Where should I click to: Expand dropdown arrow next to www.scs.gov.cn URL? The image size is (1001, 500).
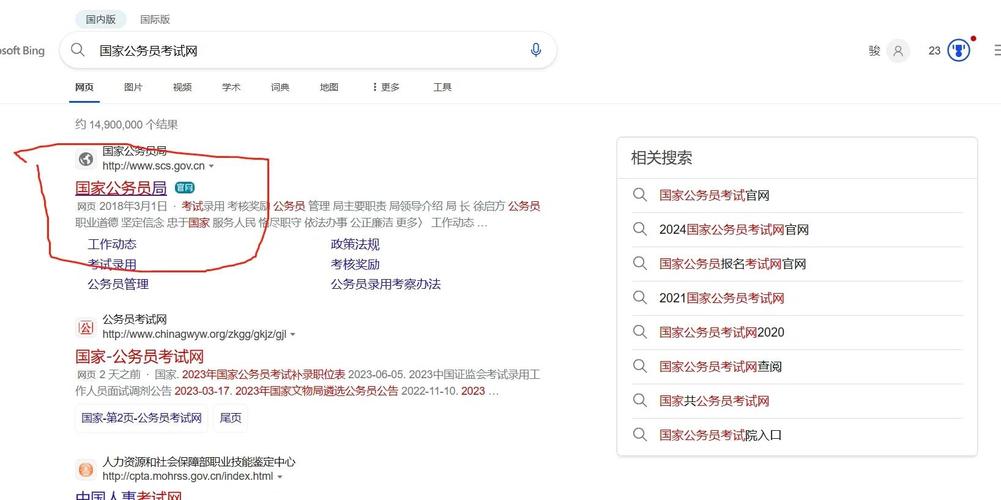pos(211,166)
